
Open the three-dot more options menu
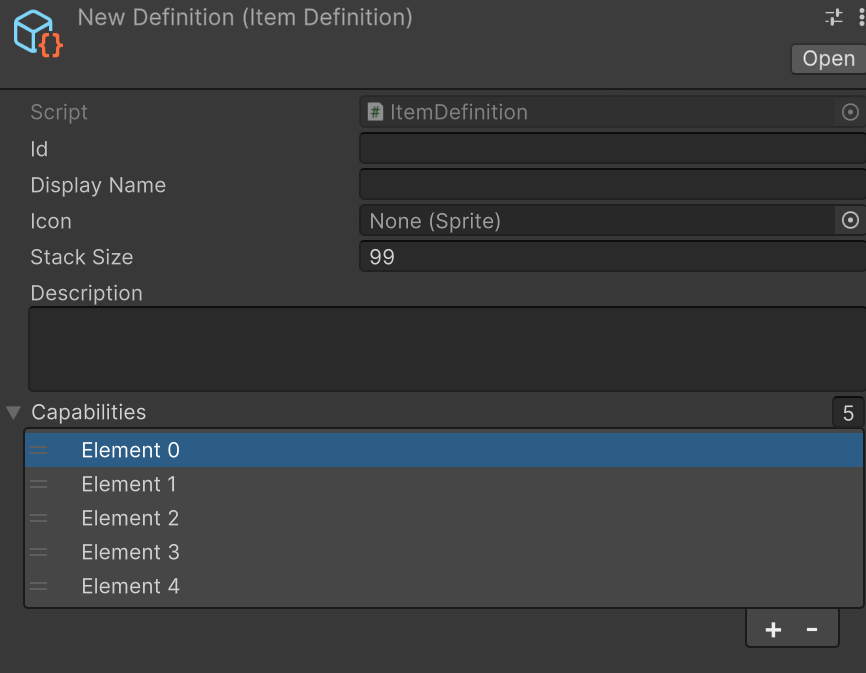[860, 17]
